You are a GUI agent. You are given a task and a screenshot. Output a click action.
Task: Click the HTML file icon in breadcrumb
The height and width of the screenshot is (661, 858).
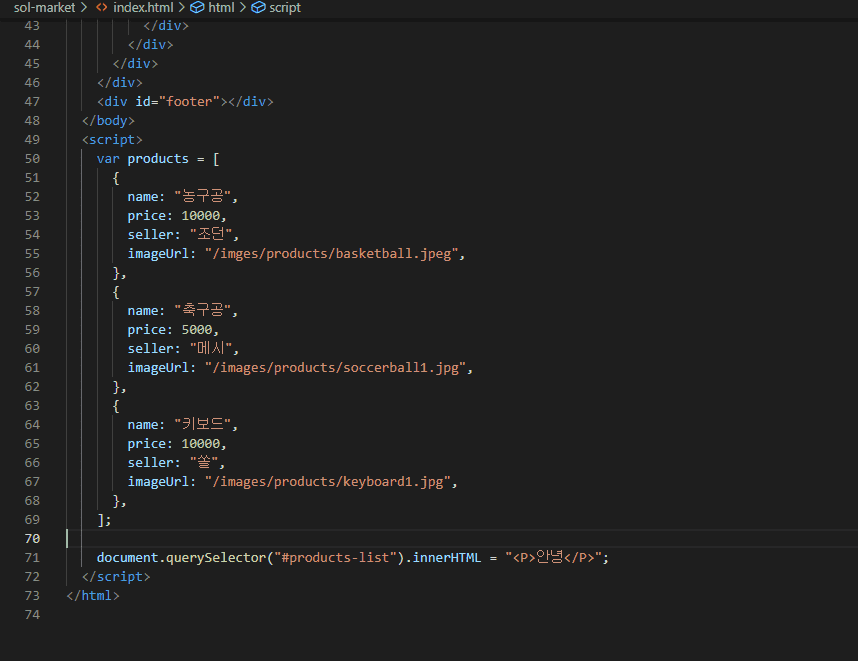pos(102,8)
